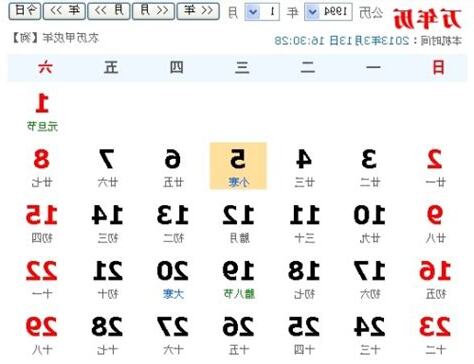Click the 月 arrow button left of center
The width and height of the screenshot is (474, 364).
[x=109, y=11]
